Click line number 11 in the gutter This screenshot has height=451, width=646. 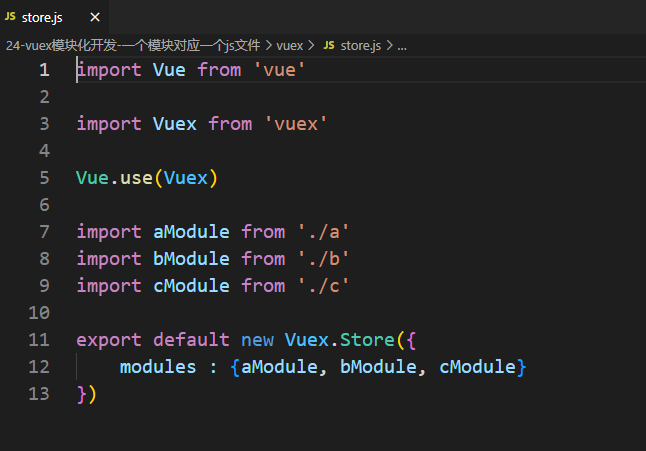coord(39,340)
